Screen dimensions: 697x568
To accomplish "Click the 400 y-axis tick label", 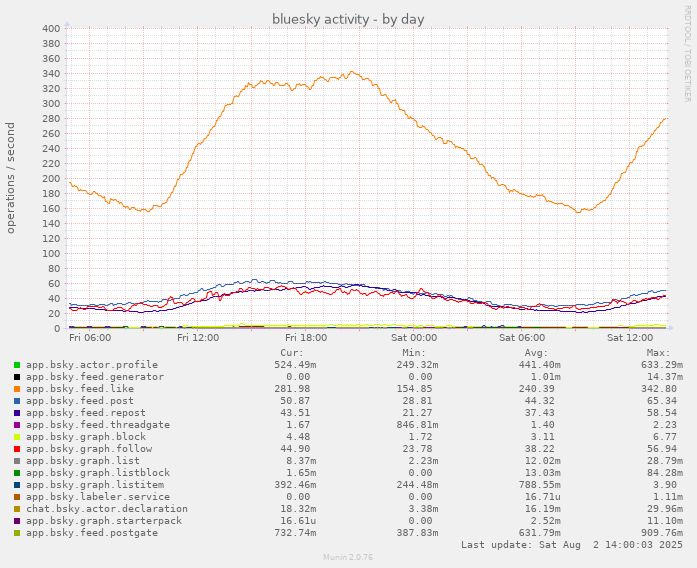I will click(x=51, y=29).
